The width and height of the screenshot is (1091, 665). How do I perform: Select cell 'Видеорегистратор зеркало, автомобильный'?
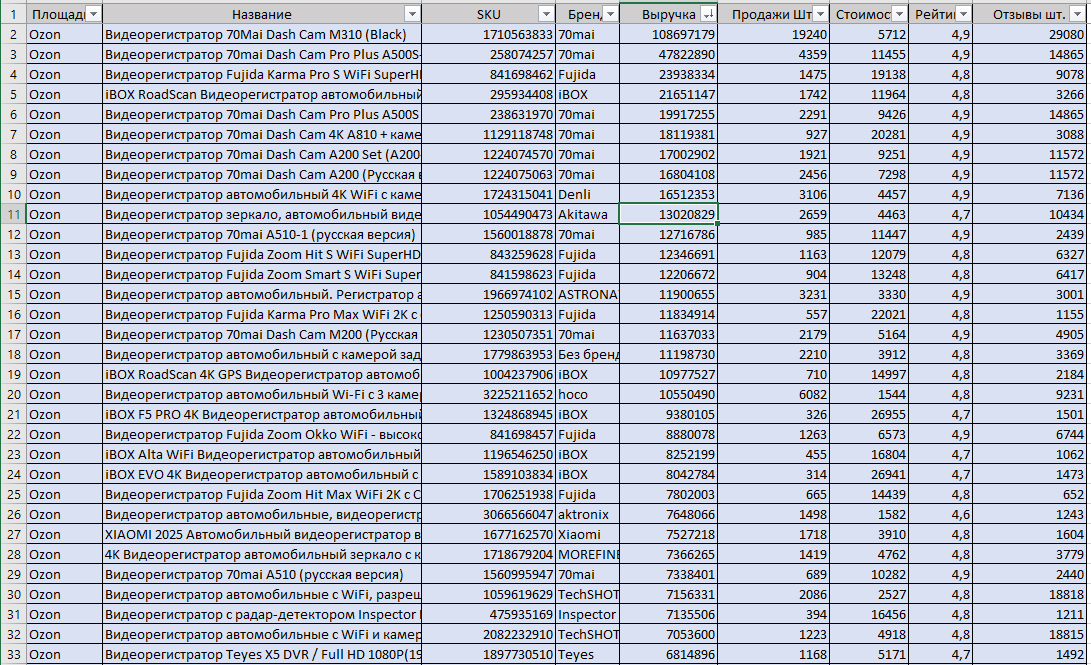[262, 214]
